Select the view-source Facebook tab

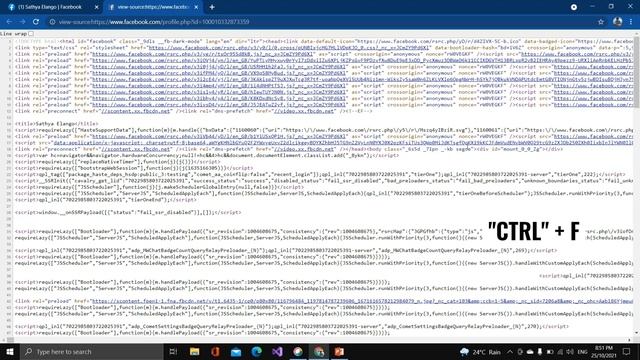click(x=153, y=7)
